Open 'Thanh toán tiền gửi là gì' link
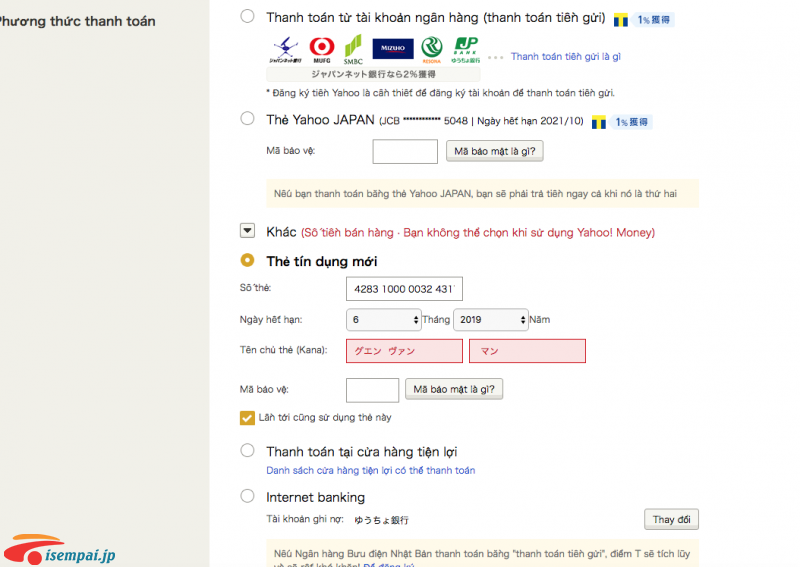 click(x=566, y=57)
